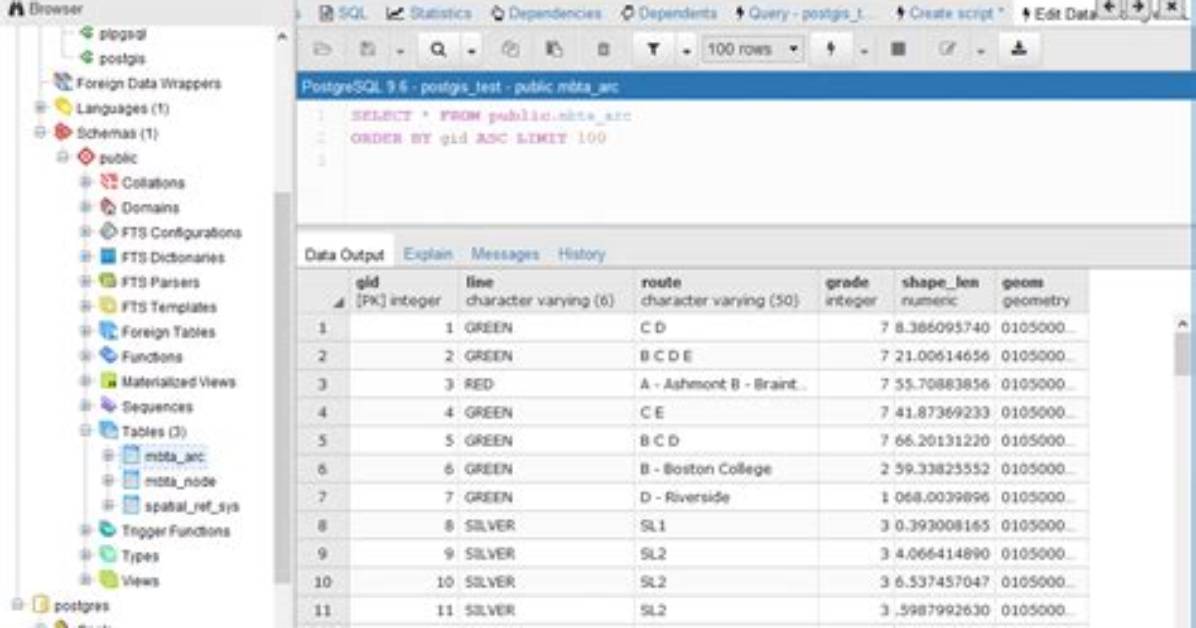Select the Data Output tab
The image size is (1196, 628).
coord(344,254)
